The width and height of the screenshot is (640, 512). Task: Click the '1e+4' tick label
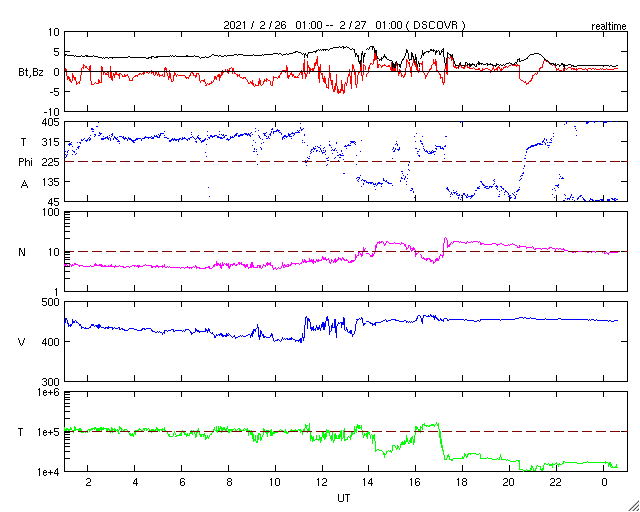48,472
